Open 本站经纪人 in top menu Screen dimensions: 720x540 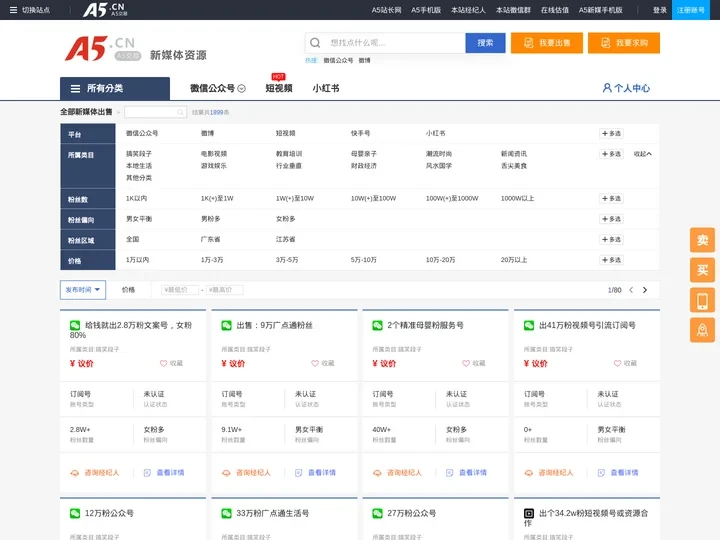[468, 10]
